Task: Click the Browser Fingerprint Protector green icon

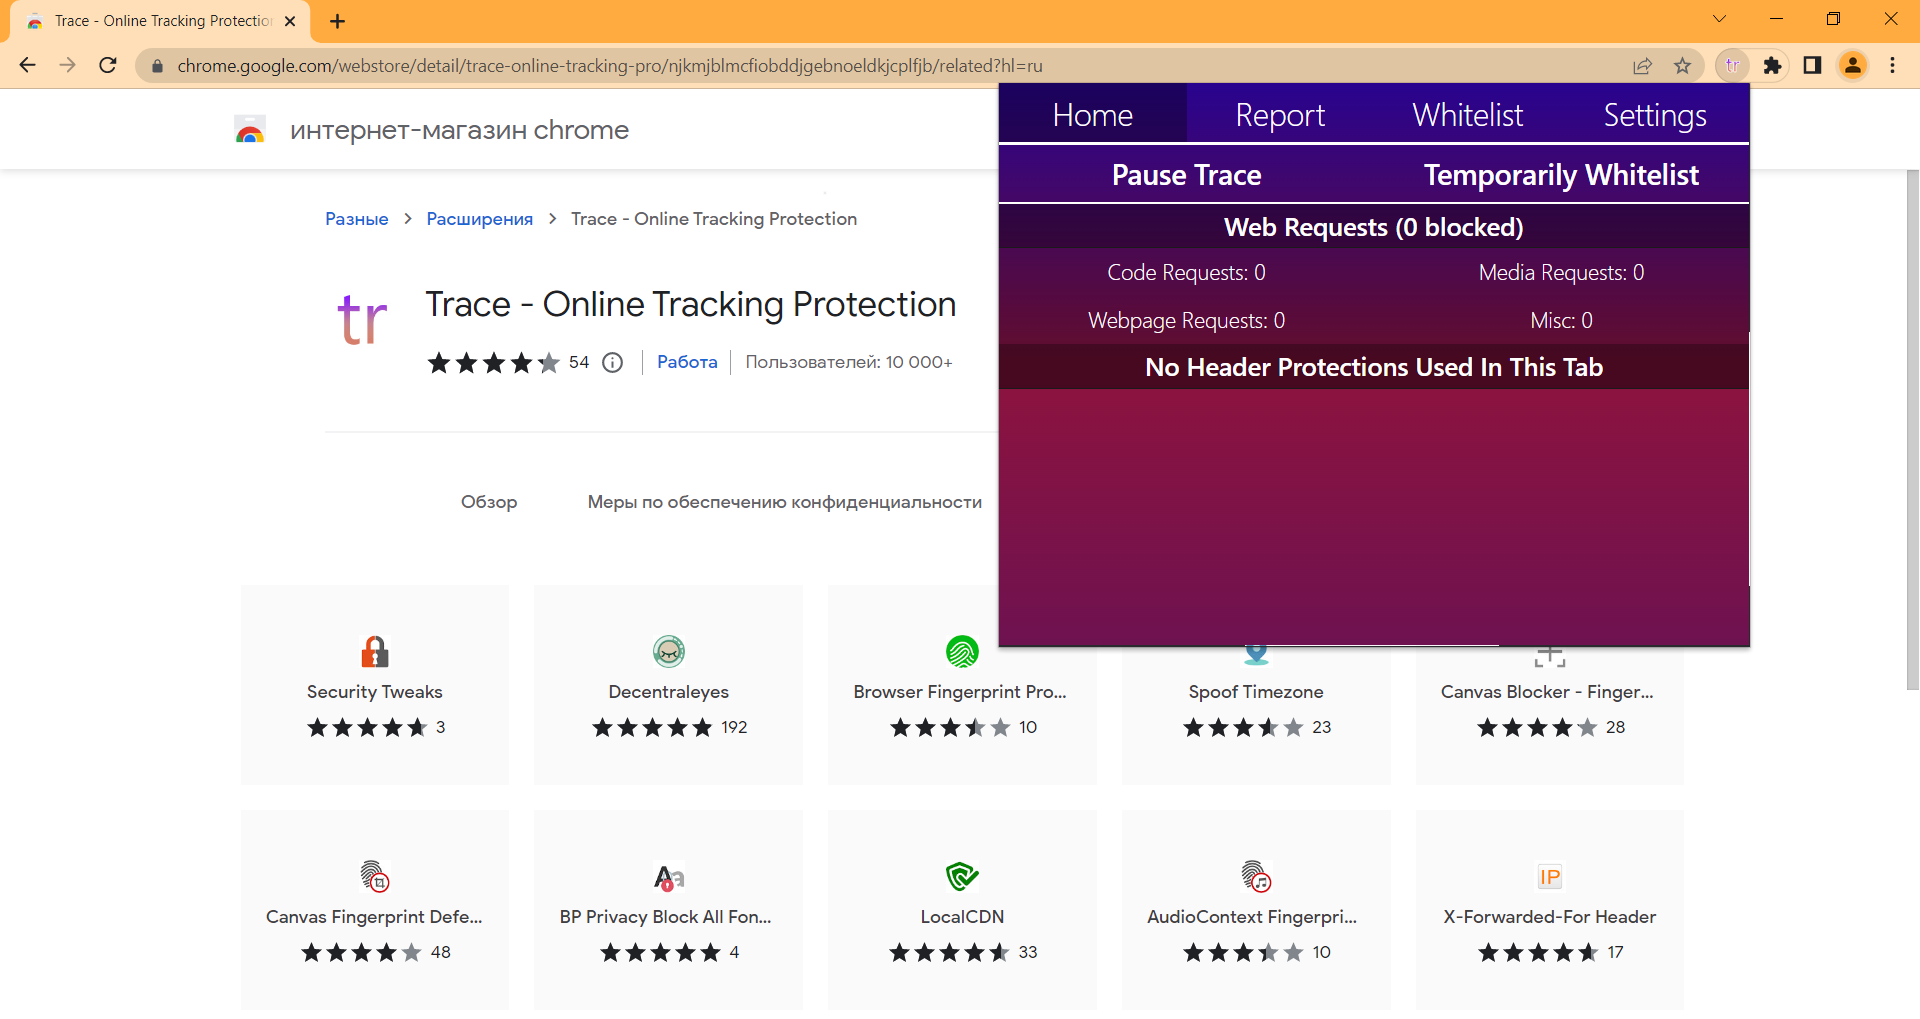Action: (x=962, y=651)
